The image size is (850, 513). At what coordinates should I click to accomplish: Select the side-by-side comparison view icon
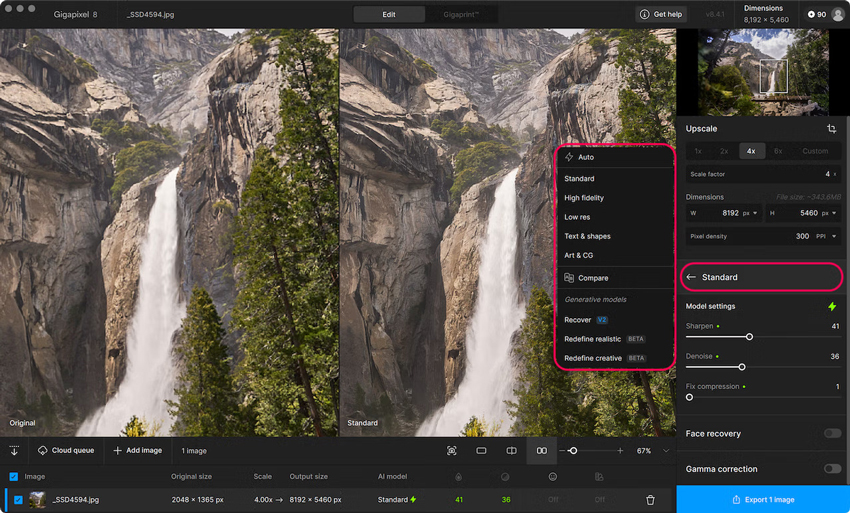pos(542,451)
